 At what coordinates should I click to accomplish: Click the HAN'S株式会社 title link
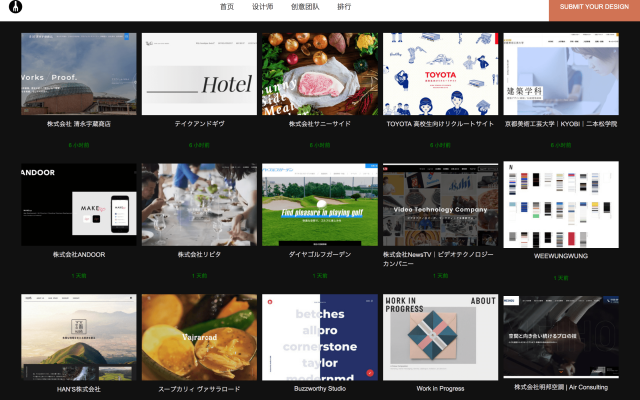79,389
